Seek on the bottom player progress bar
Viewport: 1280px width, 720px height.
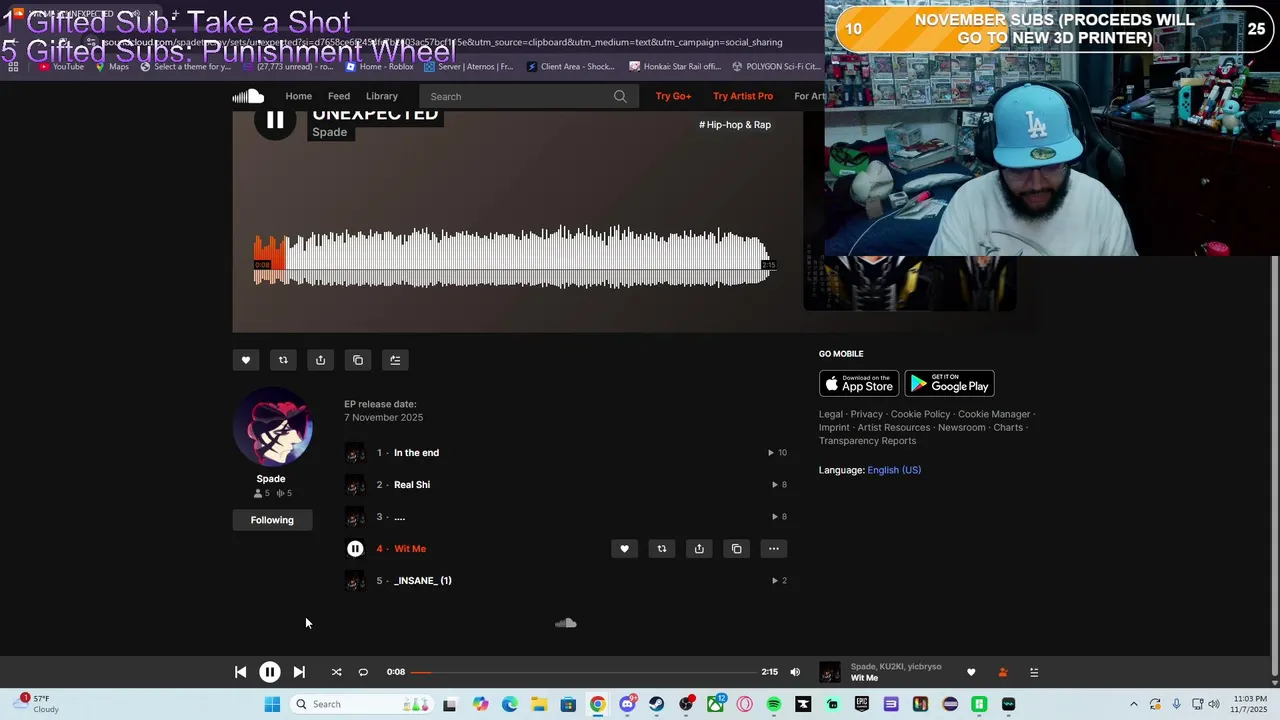coord(583,672)
